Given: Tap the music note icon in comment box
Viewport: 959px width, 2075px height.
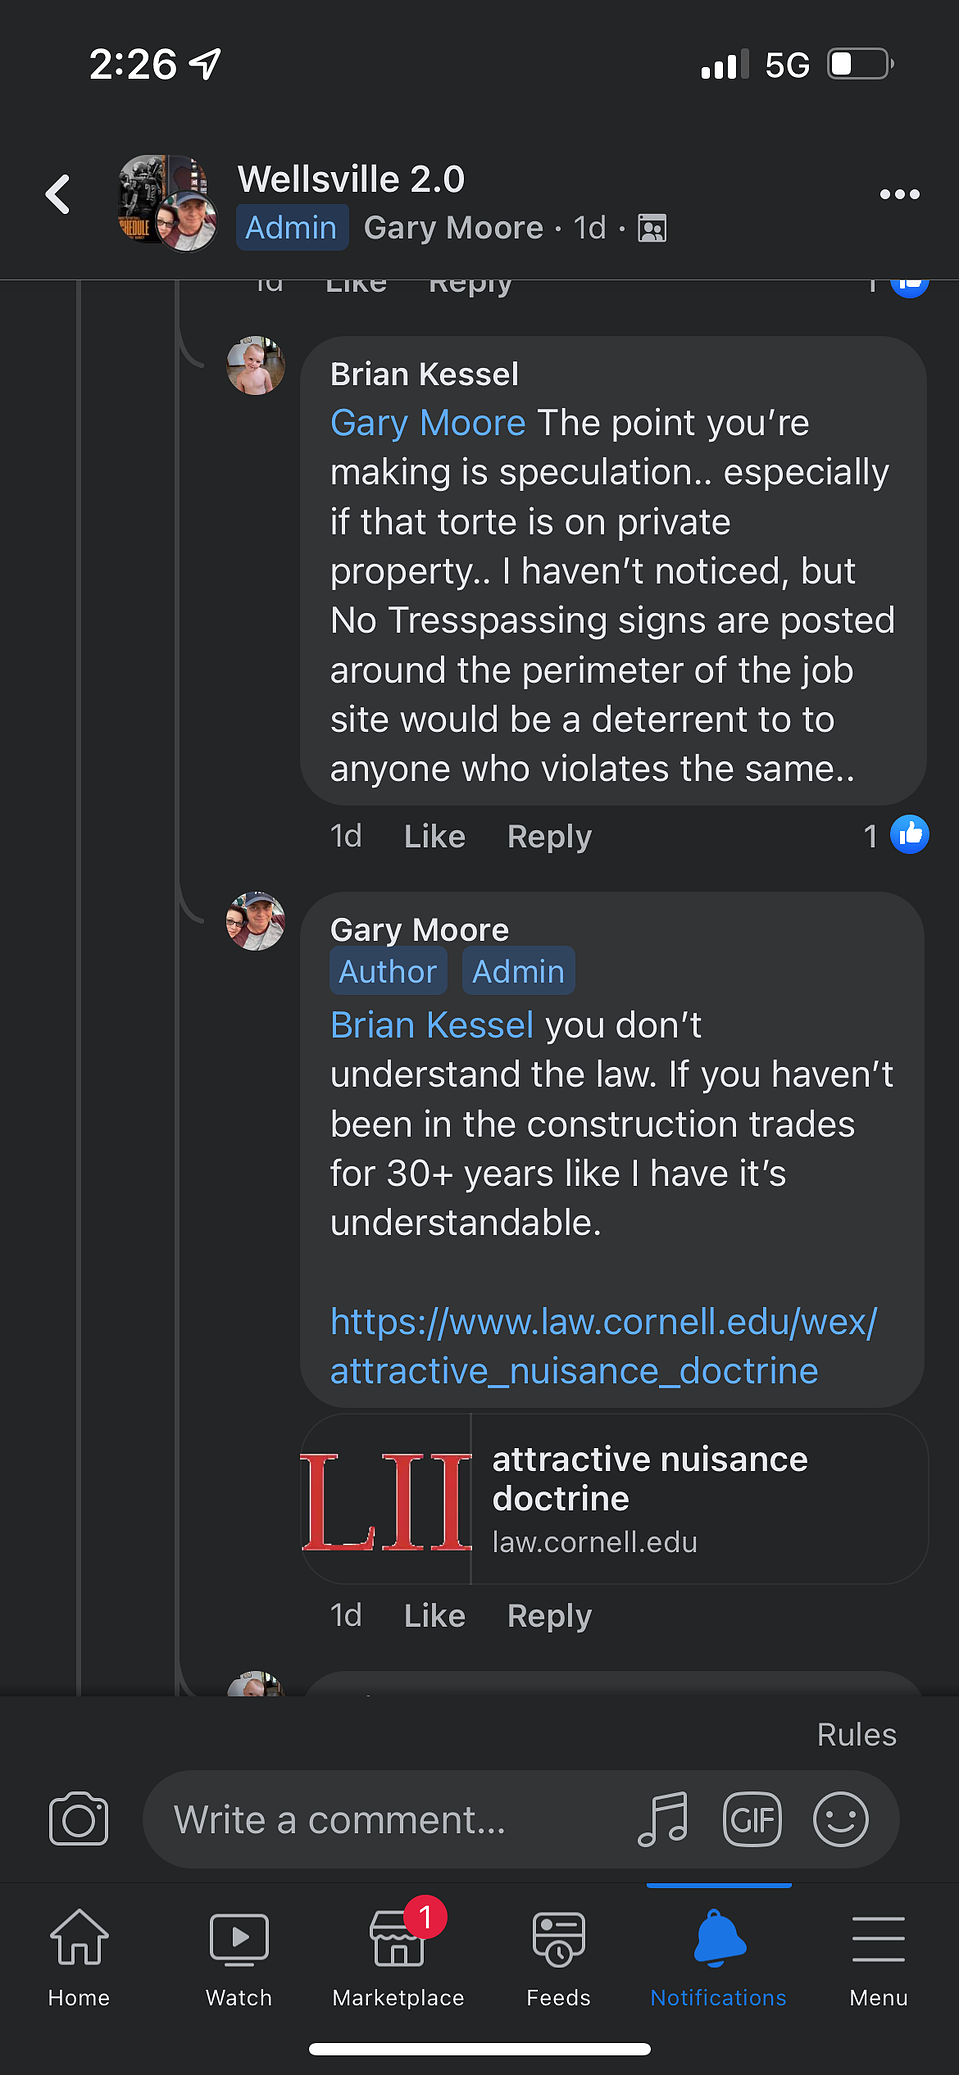Looking at the screenshot, I should pyautogui.click(x=664, y=1819).
